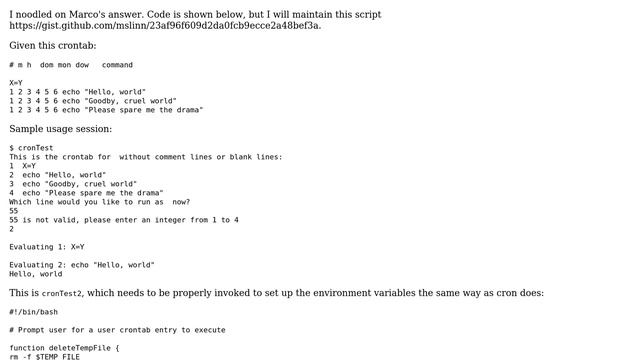
Task: Click 'Which line would you like to run' prompt
Action: point(100,202)
